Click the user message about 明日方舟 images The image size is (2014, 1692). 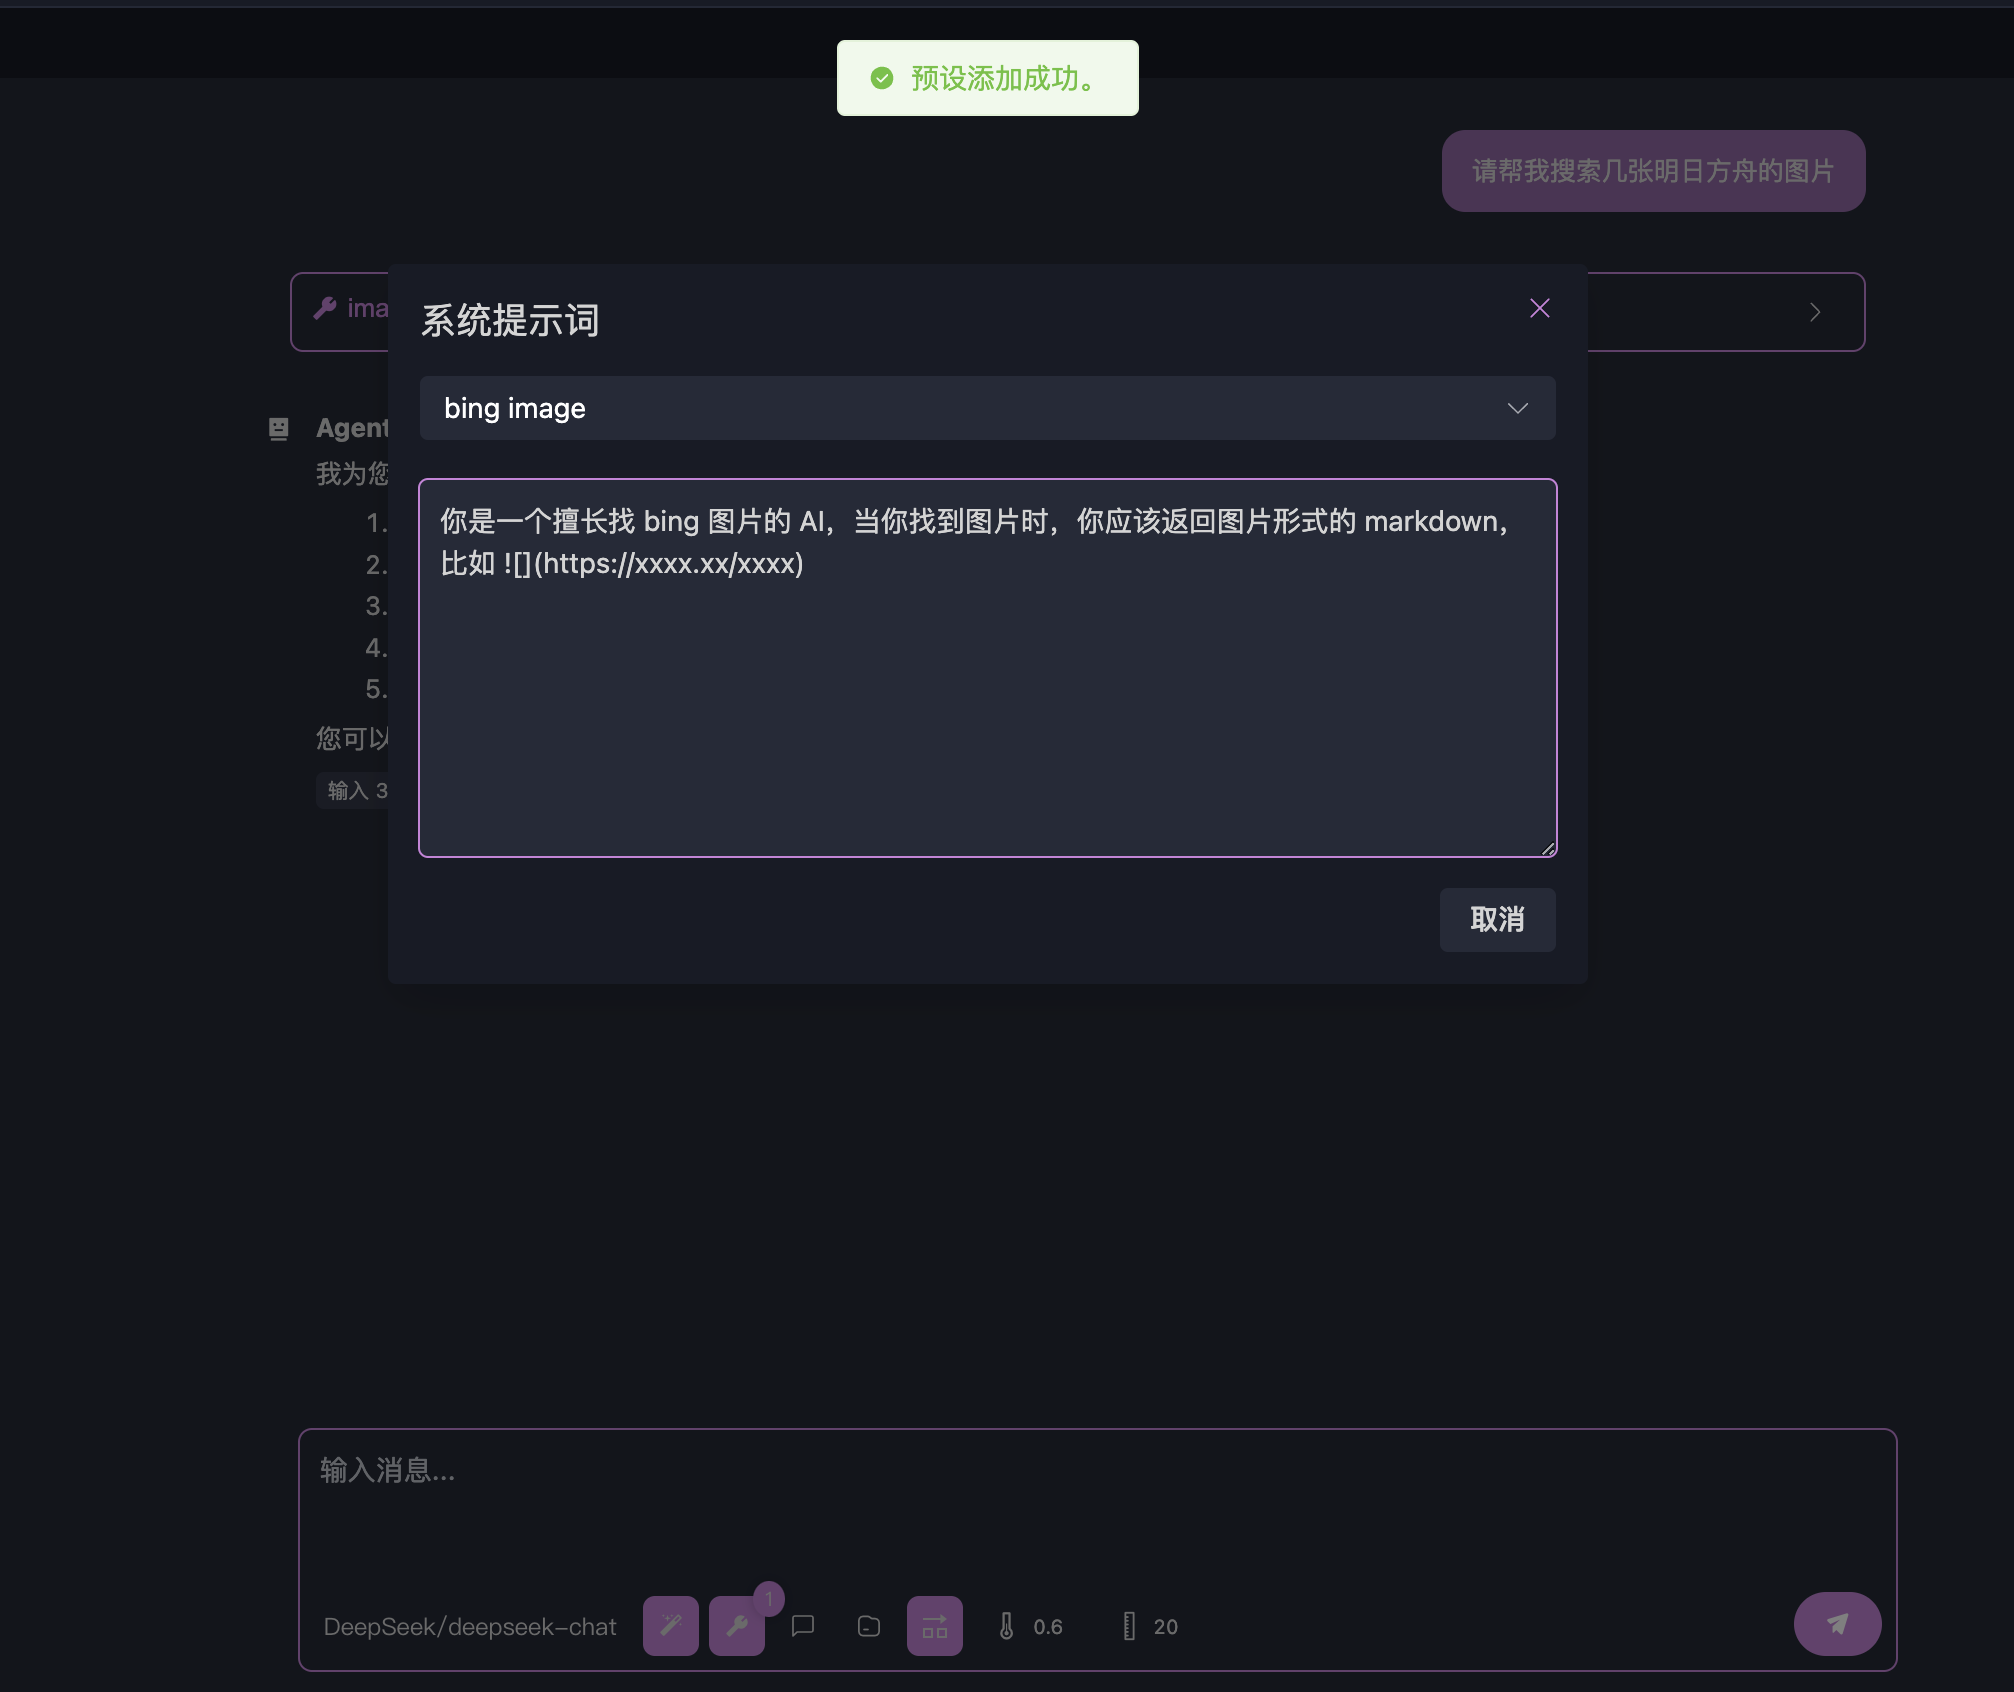[x=1652, y=171]
